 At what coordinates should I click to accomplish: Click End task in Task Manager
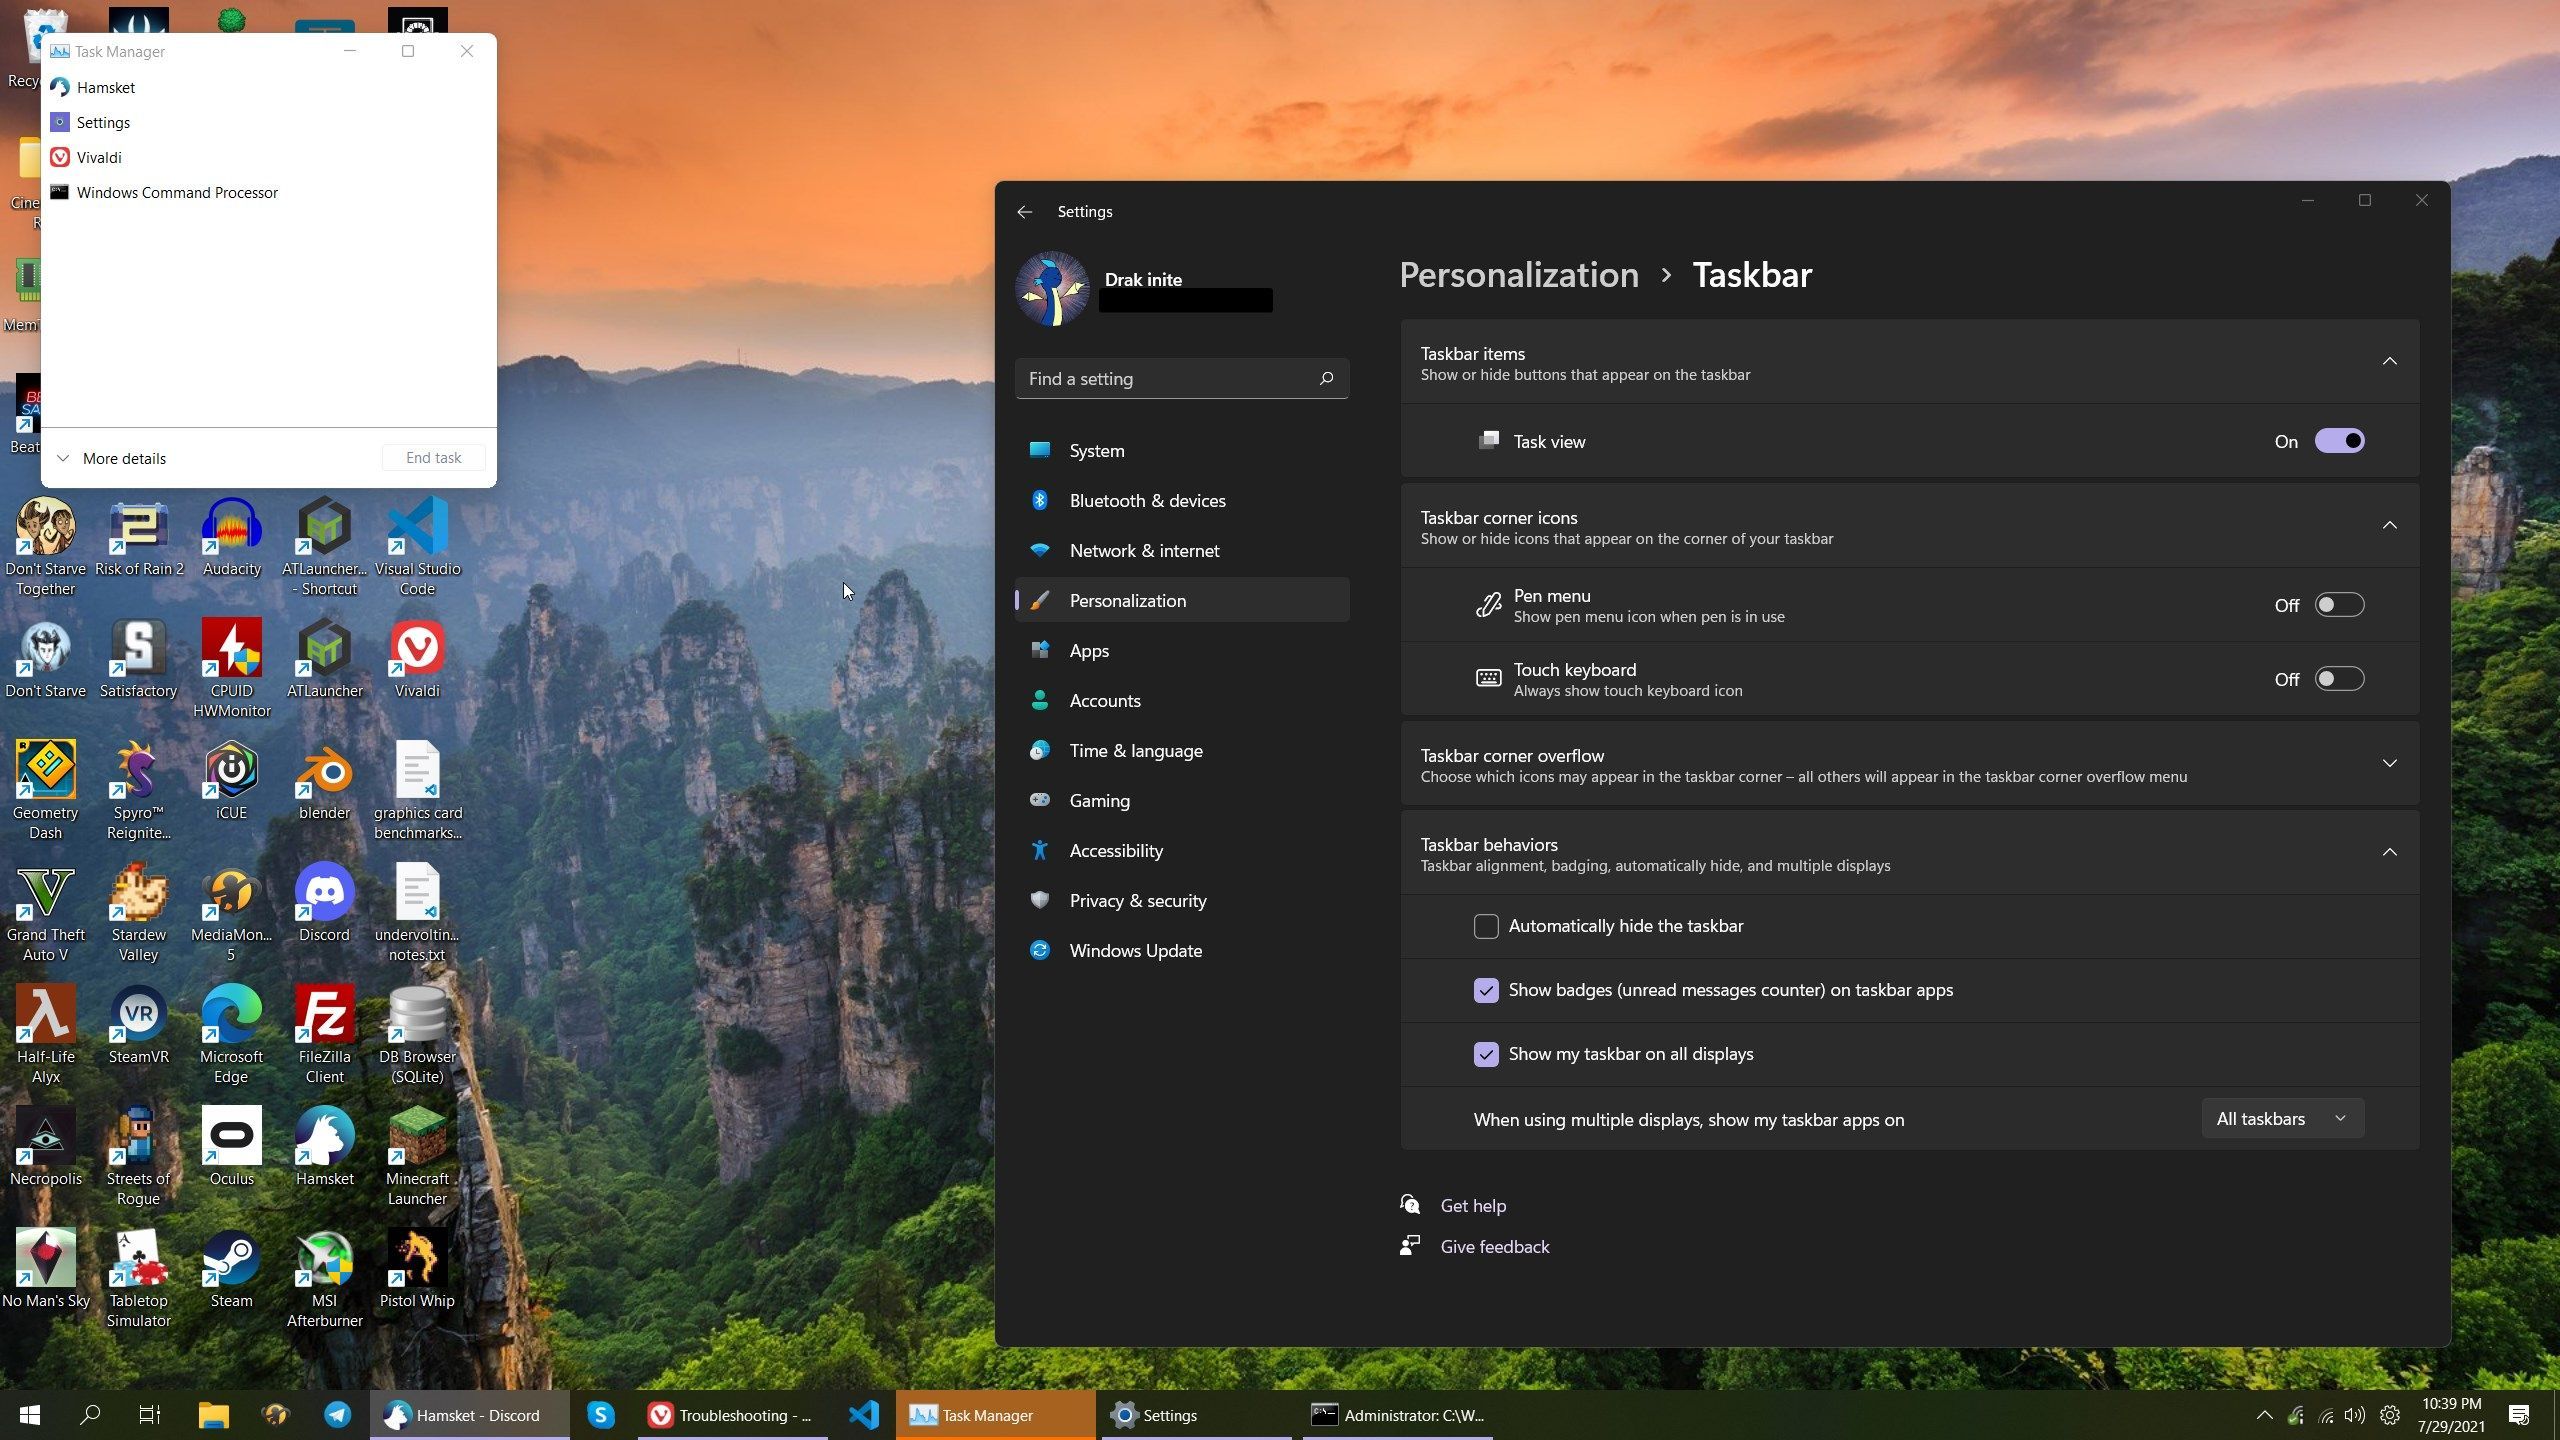click(x=434, y=458)
